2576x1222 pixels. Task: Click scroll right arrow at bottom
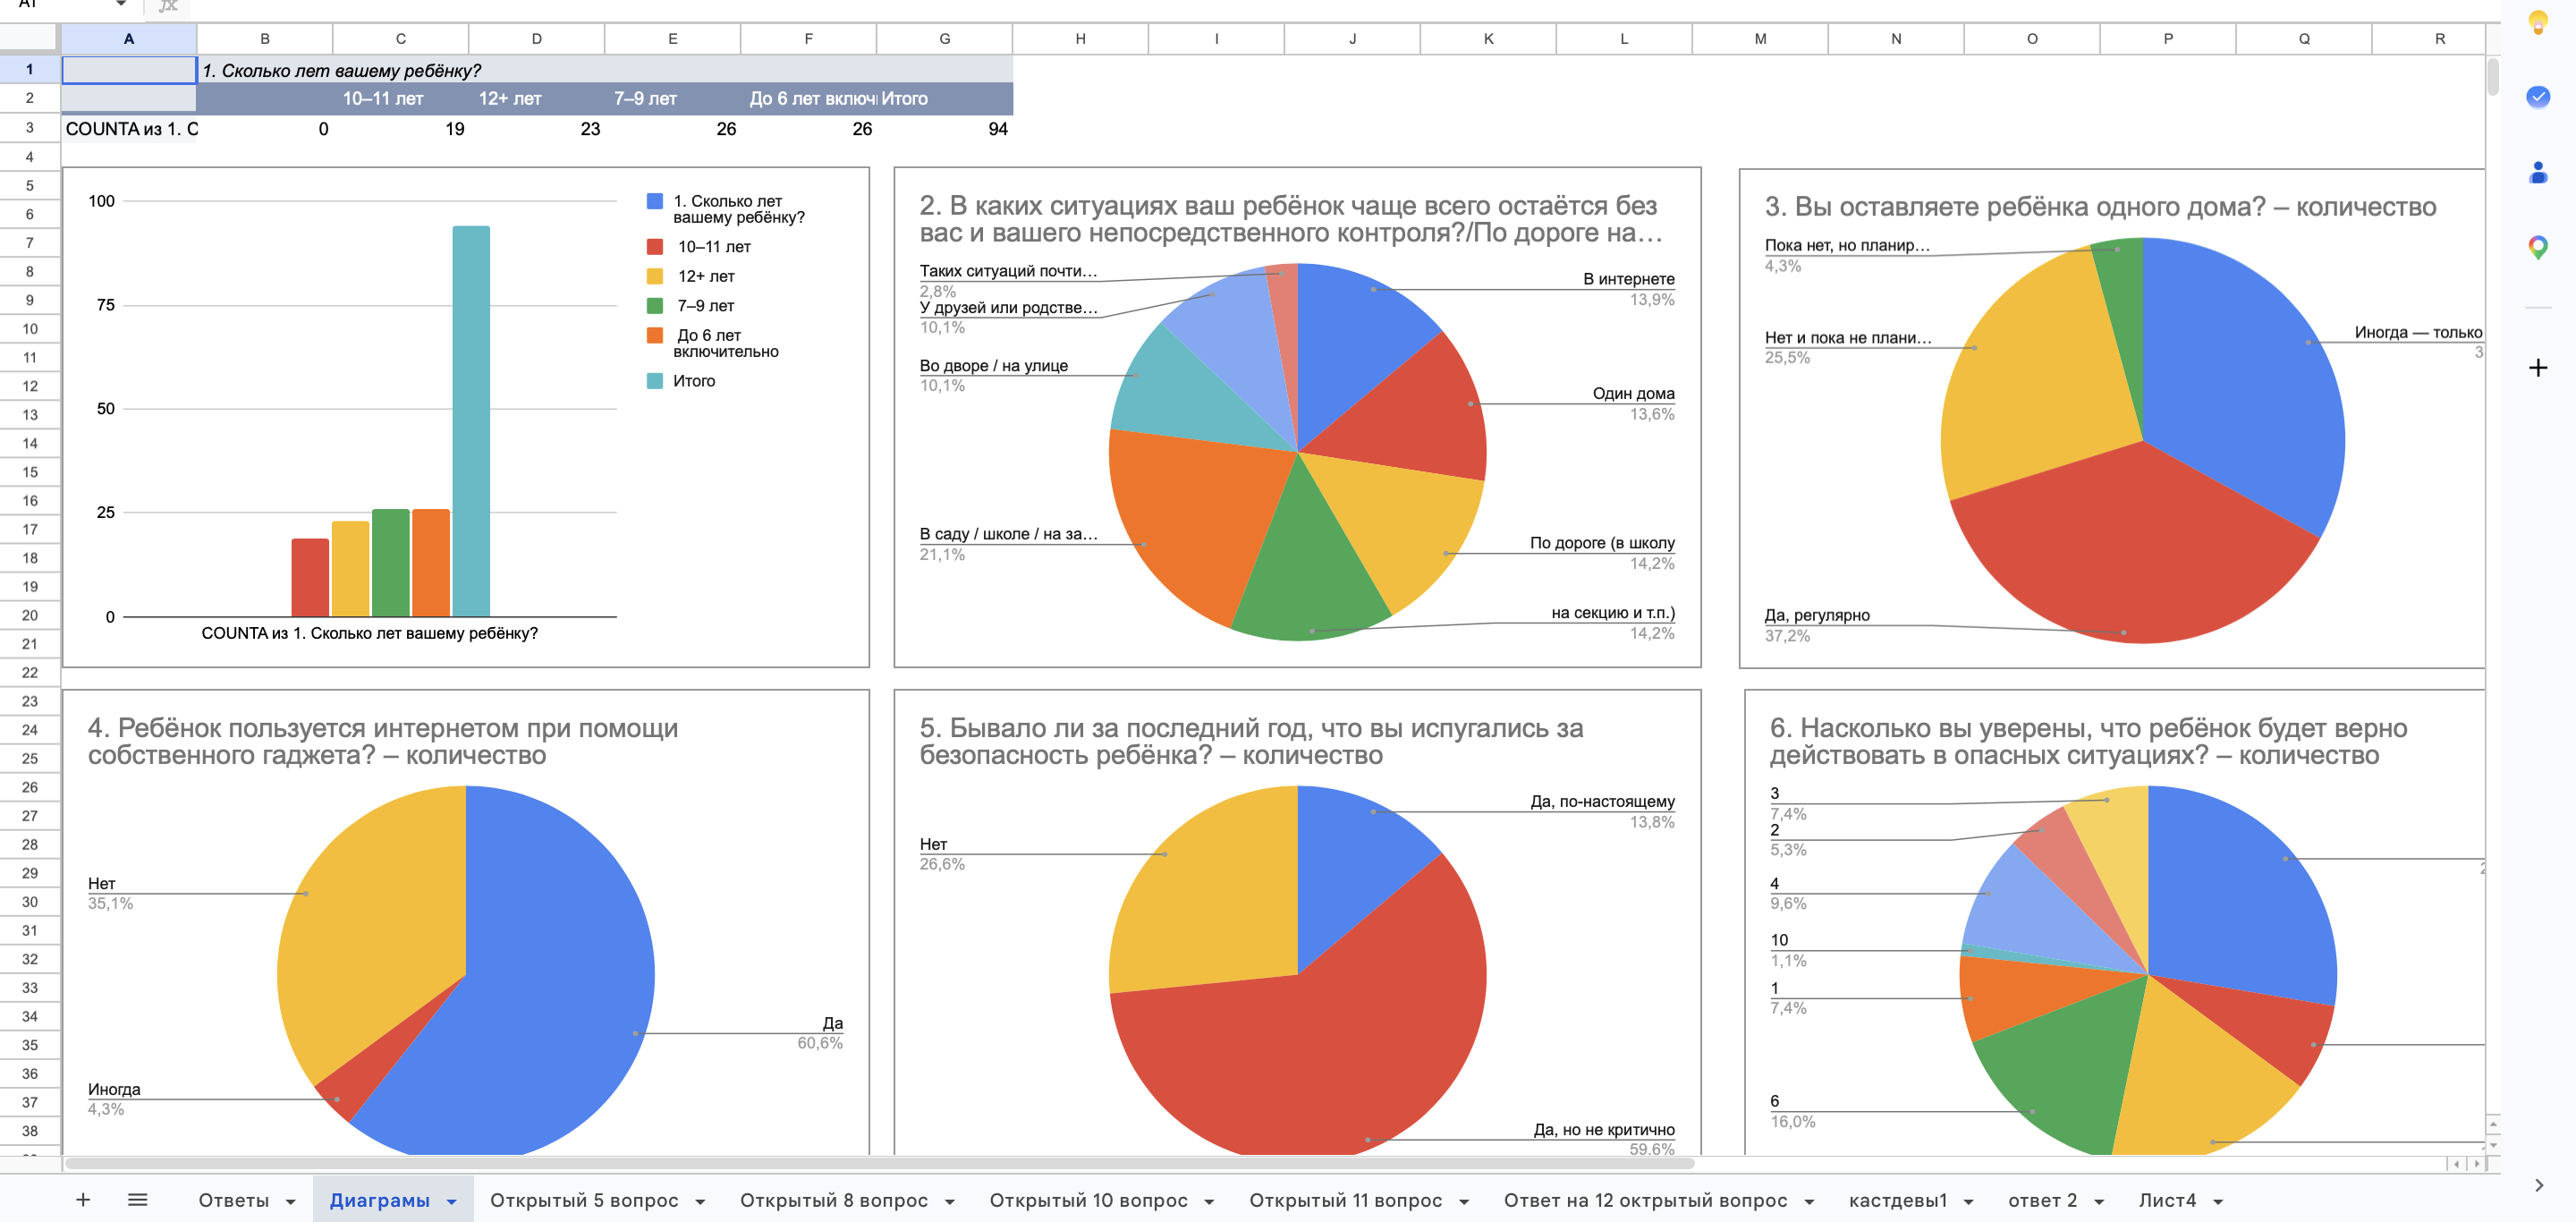(x=2476, y=1163)
